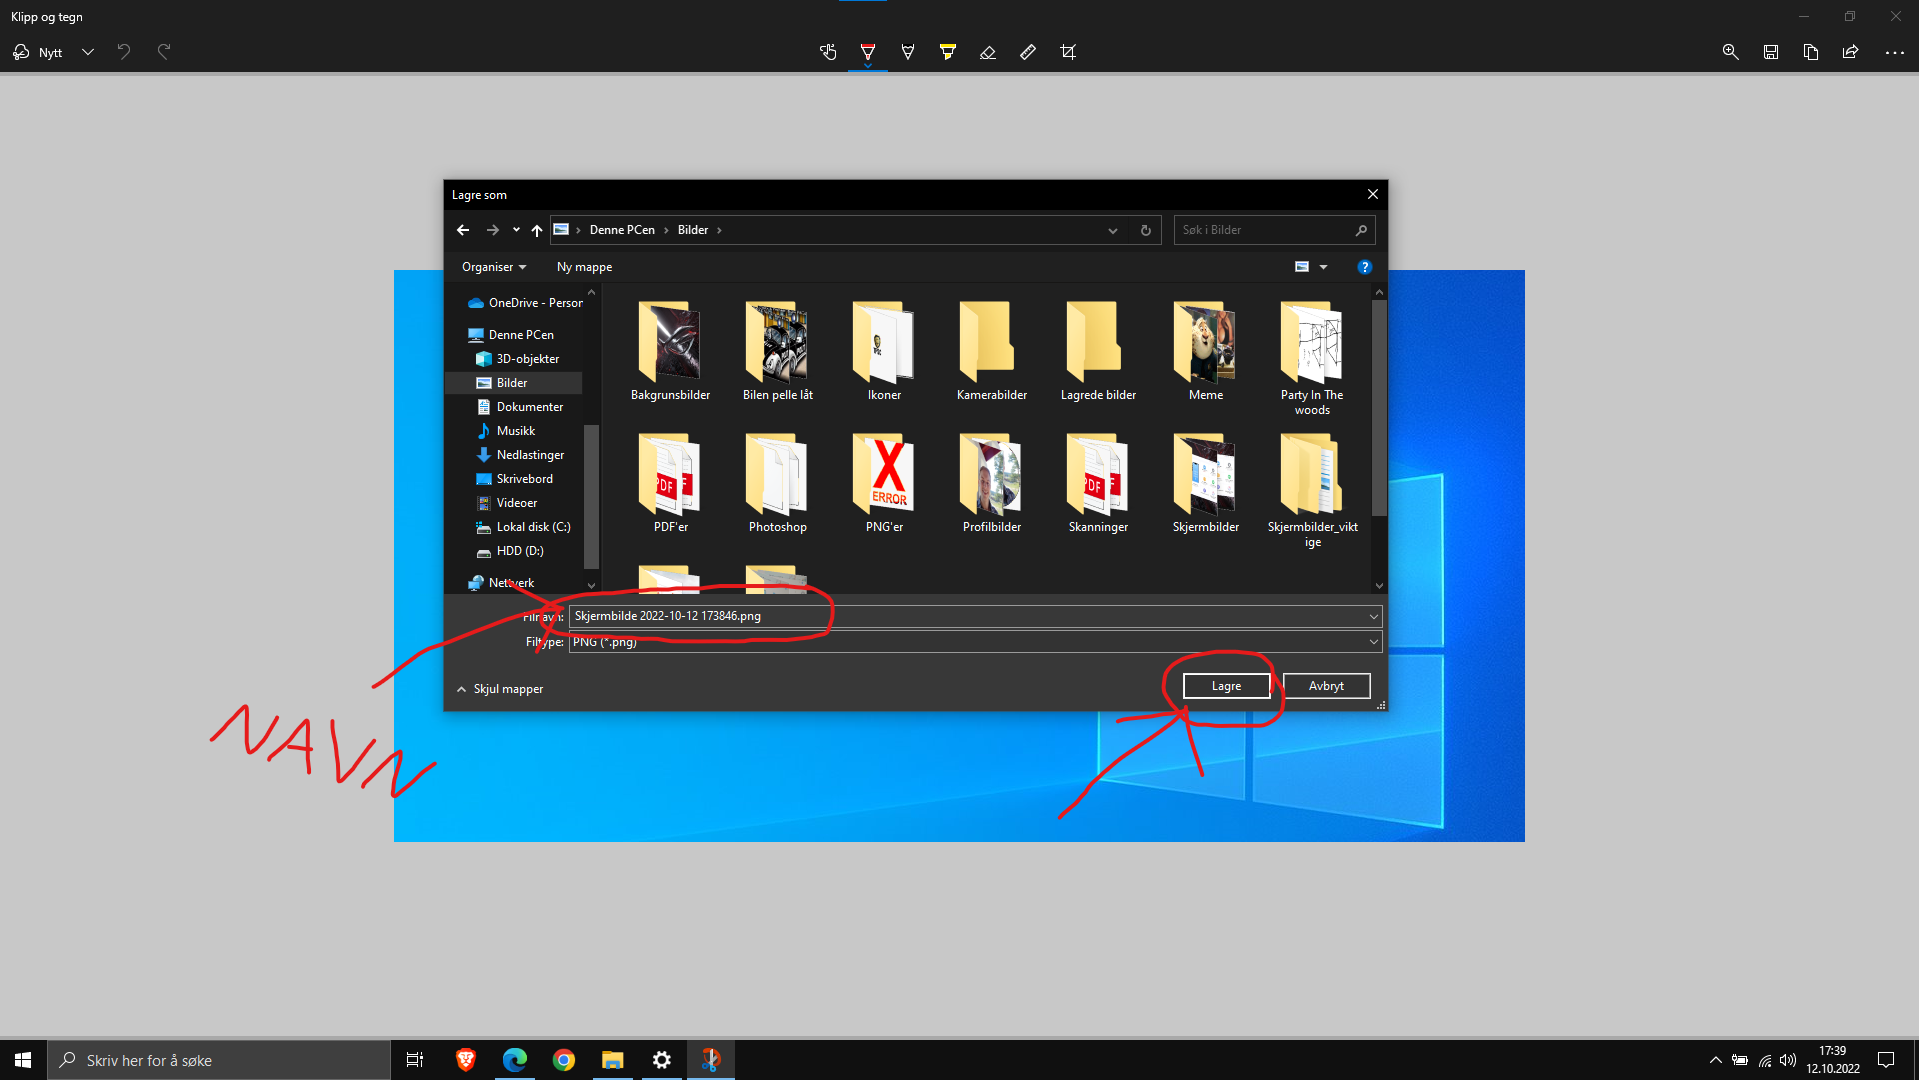
Task: Create a folder with Ny mappe
Action: tap(584, 267)
